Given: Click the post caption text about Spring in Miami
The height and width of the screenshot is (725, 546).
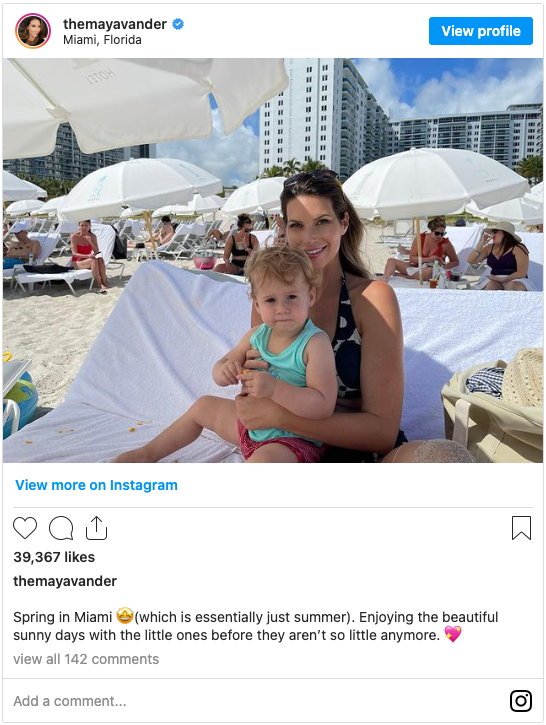Looking at the screenshot, I should tap(256, 626).
